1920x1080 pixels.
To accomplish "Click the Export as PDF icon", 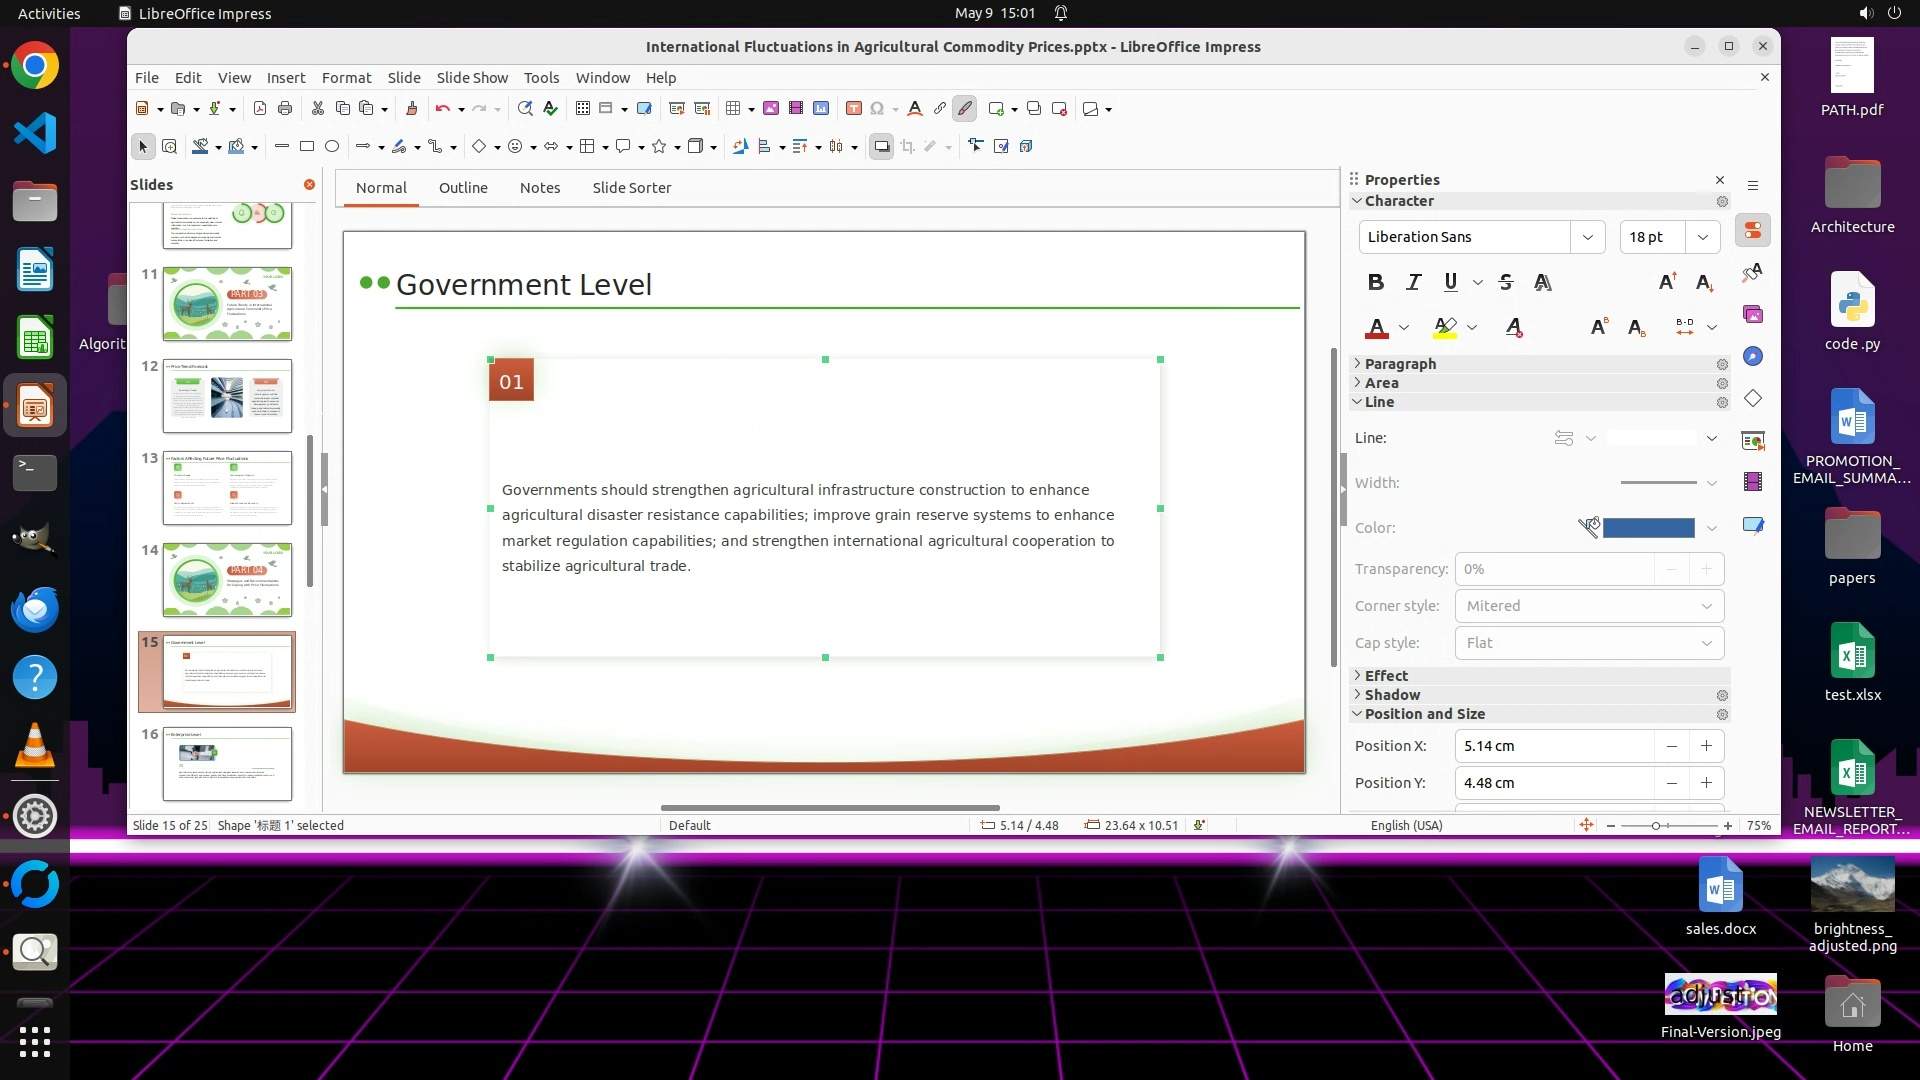I will (x=260, y=109).
